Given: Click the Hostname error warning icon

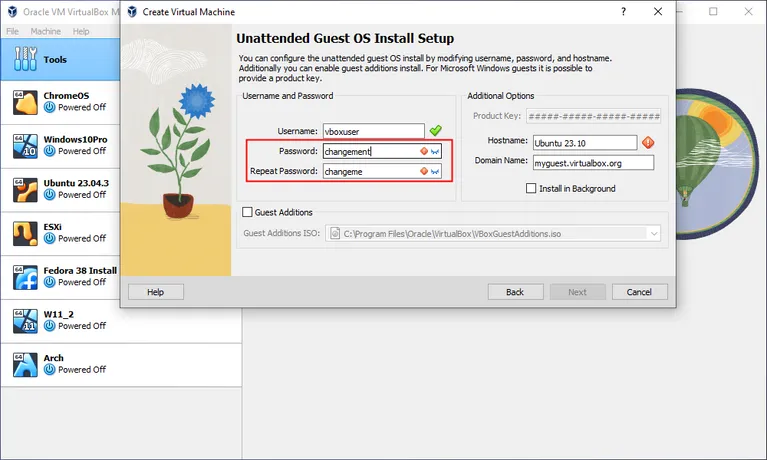Looking at the screenshot, I should [x=648, y=142].
